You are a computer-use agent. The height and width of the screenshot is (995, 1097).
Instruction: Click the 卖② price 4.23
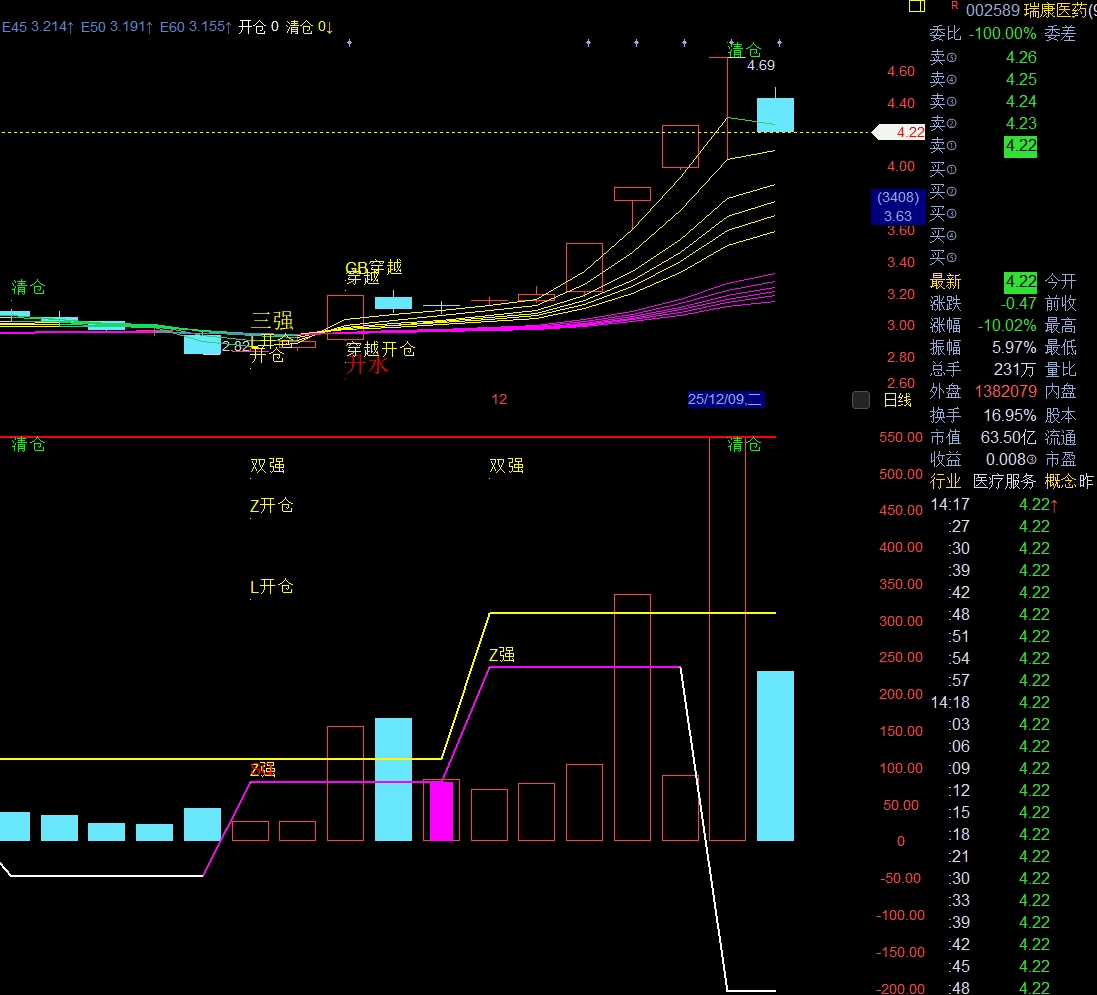coord(1021,123)
